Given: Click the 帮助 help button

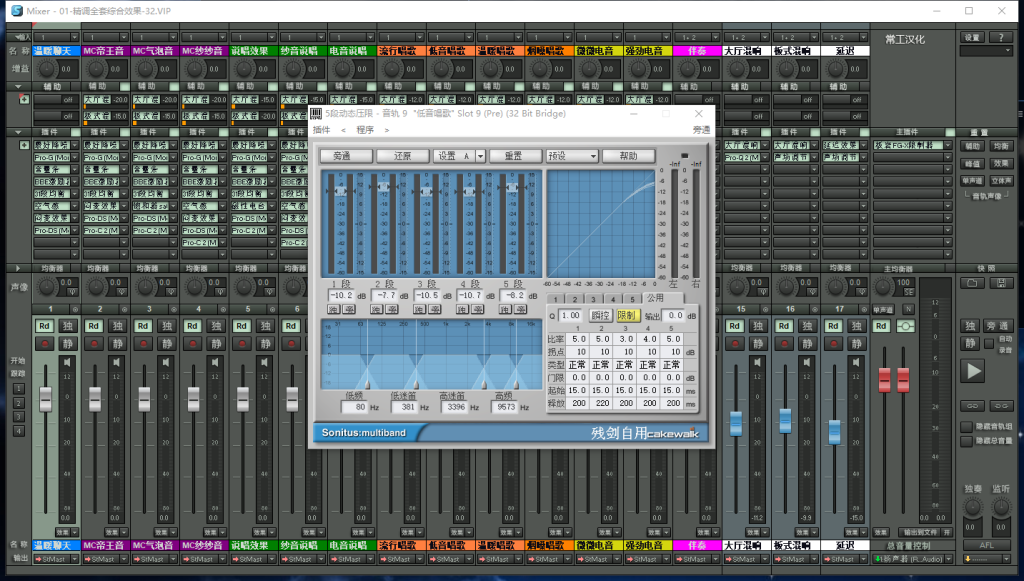Looking at the screenshot, I should [628, 156].
